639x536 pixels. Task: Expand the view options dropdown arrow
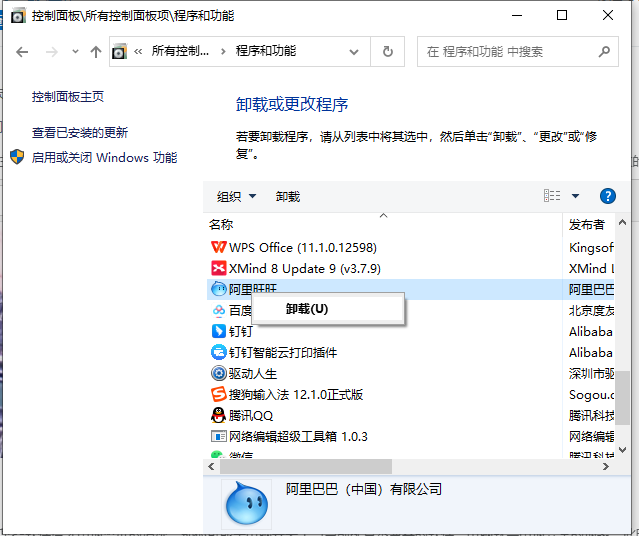pos(575,196)
